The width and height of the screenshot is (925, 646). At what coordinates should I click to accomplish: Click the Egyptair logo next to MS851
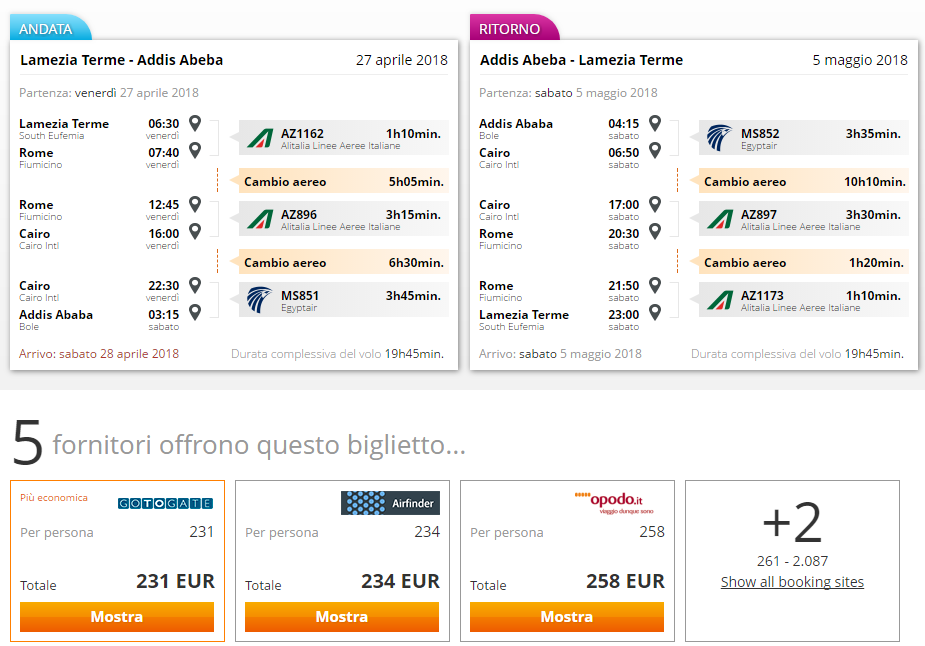tap(259, 300)
